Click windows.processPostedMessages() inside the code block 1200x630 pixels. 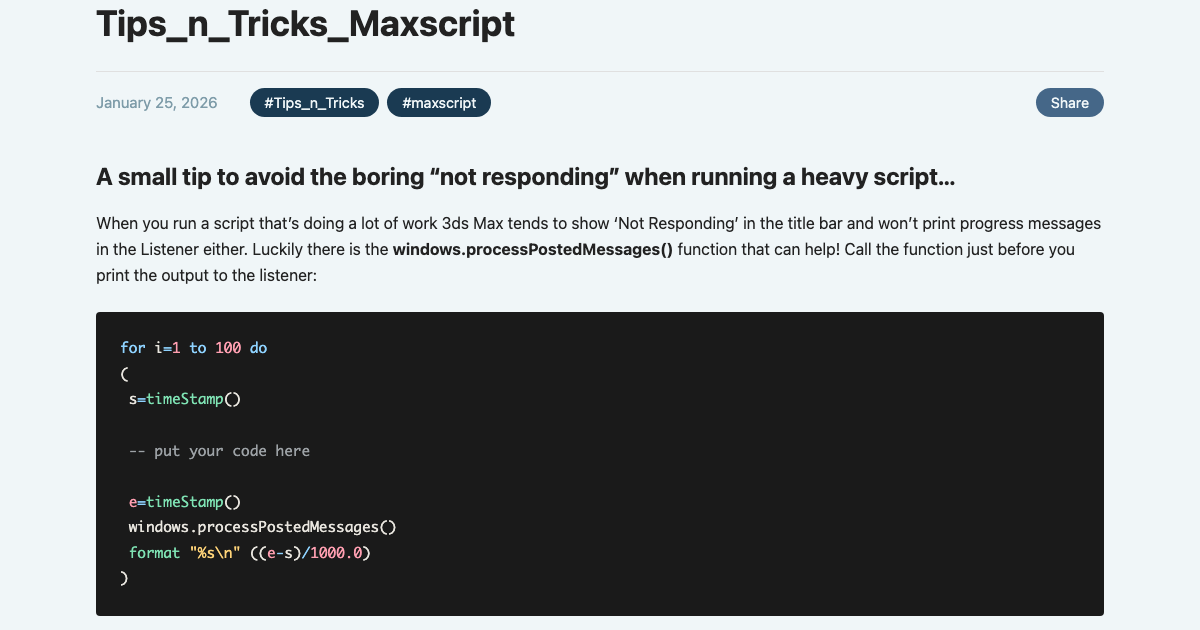(262, 526)
